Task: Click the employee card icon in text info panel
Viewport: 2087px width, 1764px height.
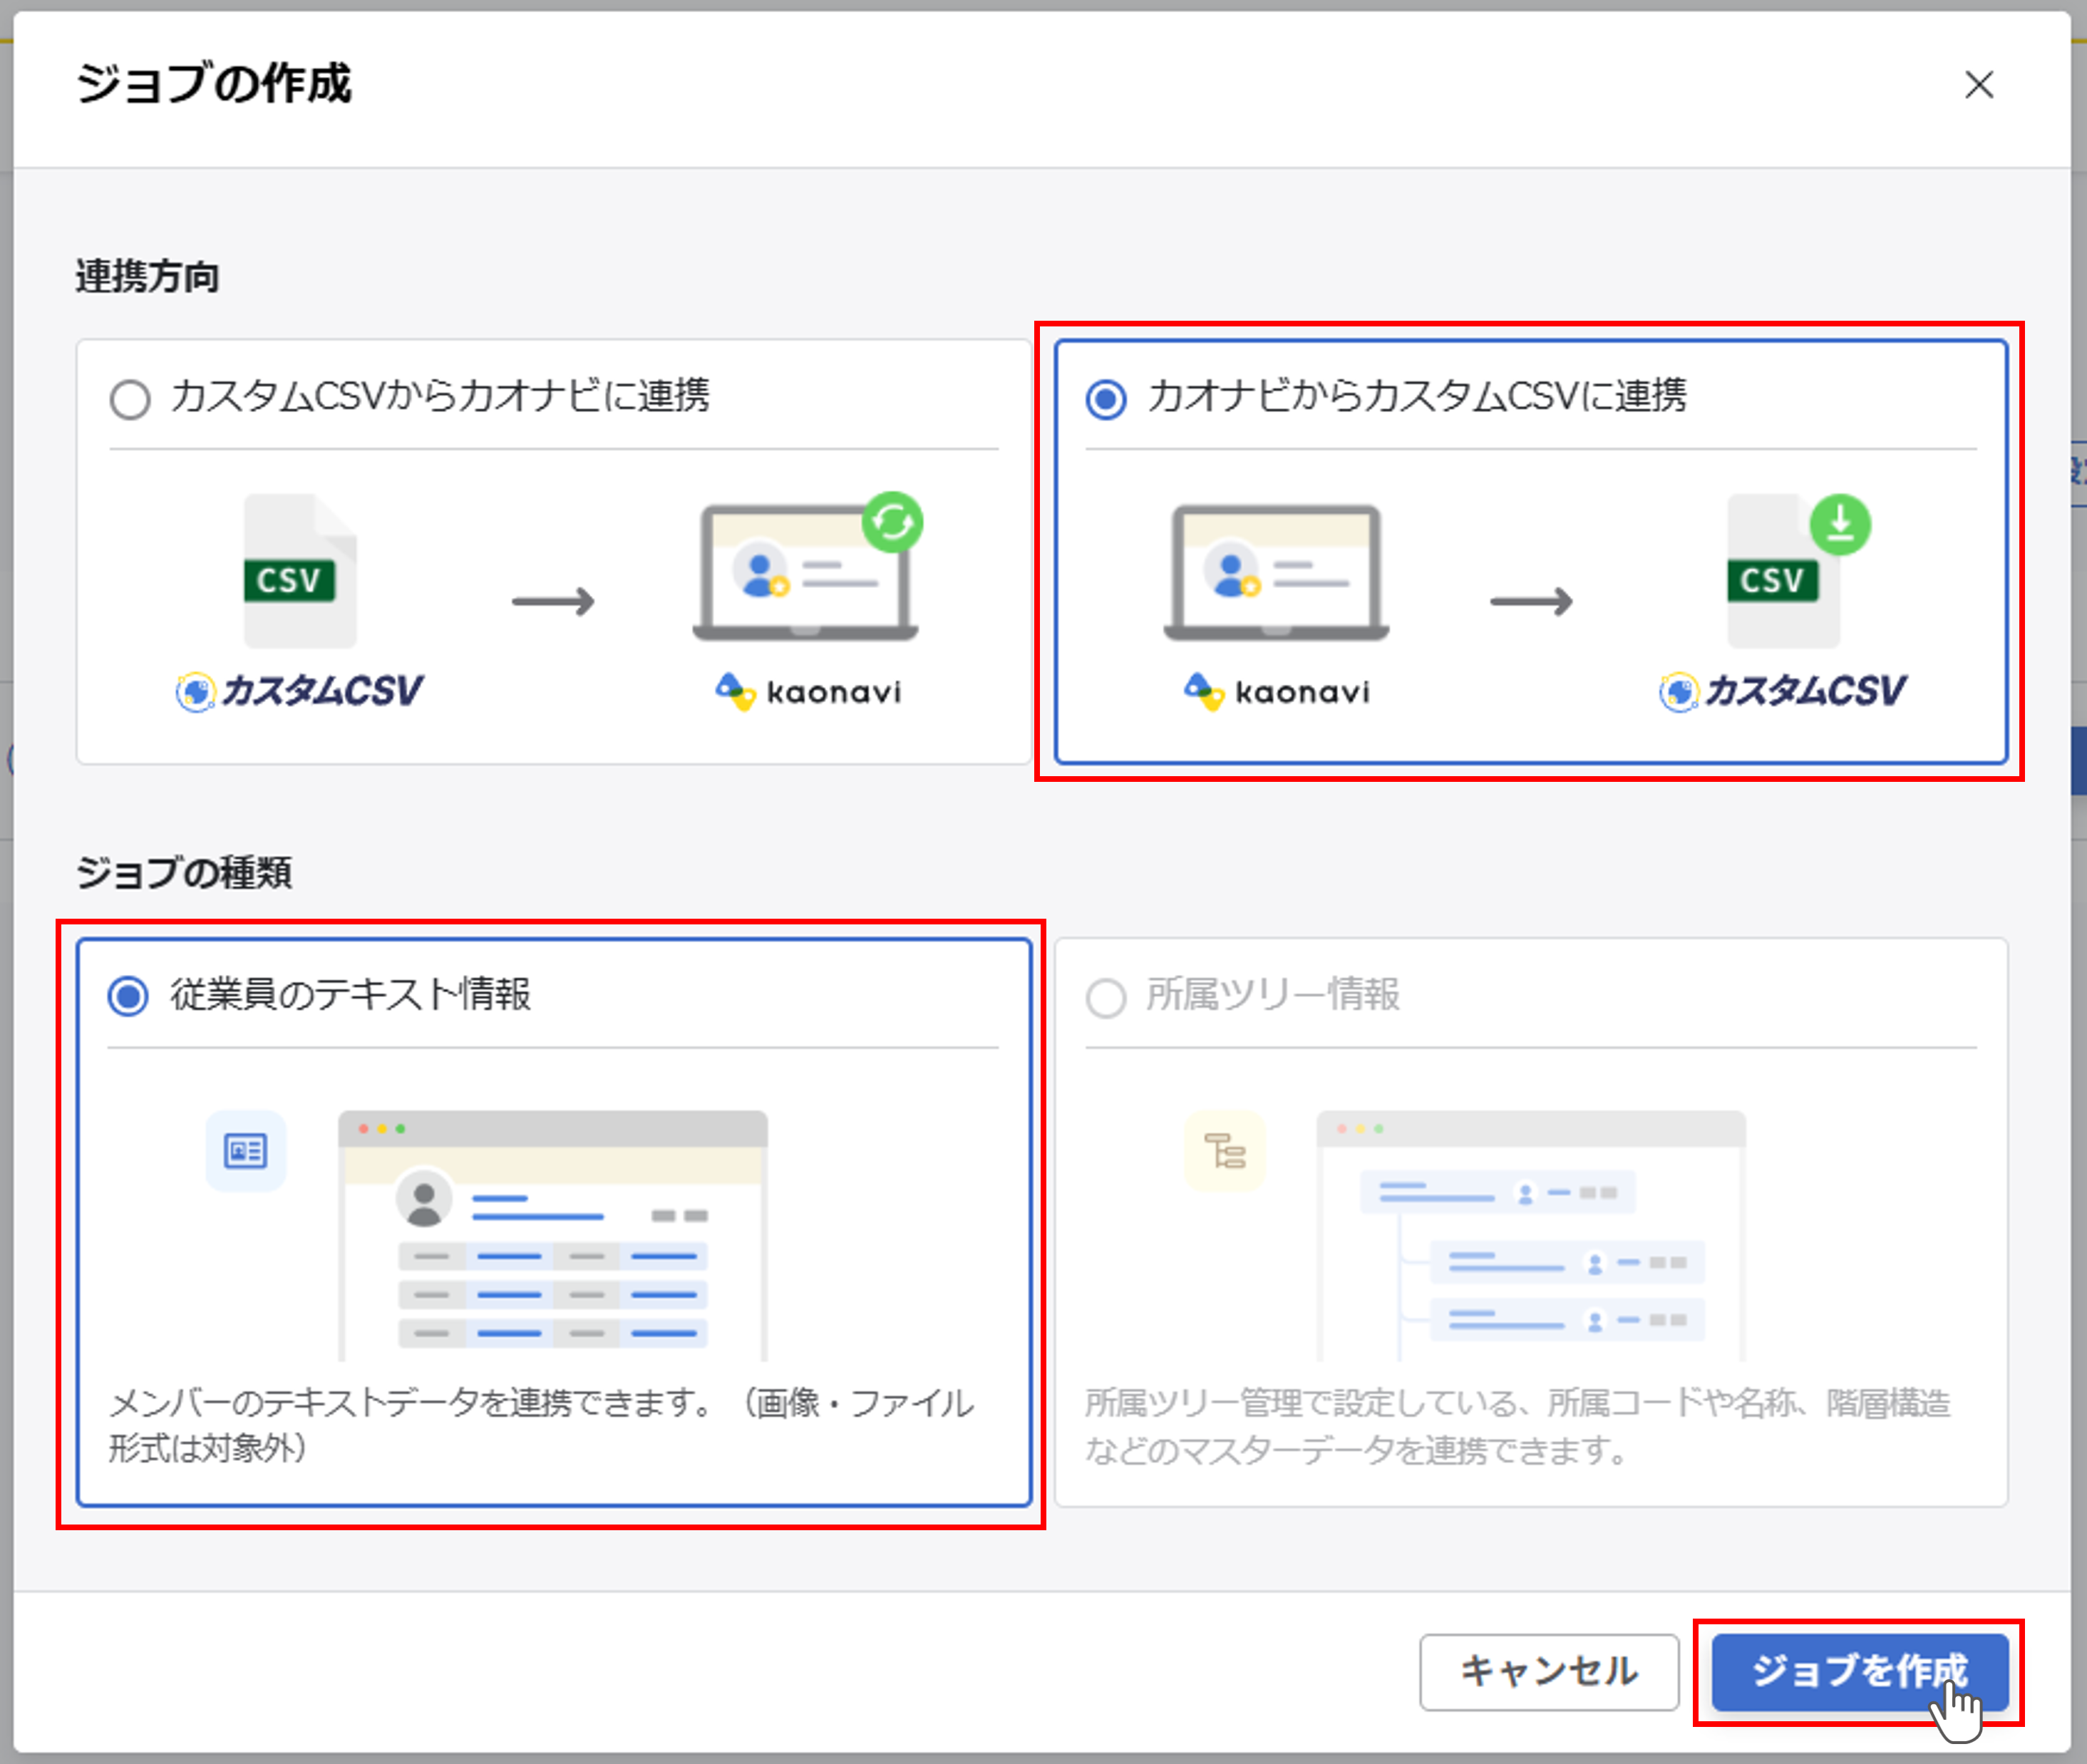Action: (245, 1151)
